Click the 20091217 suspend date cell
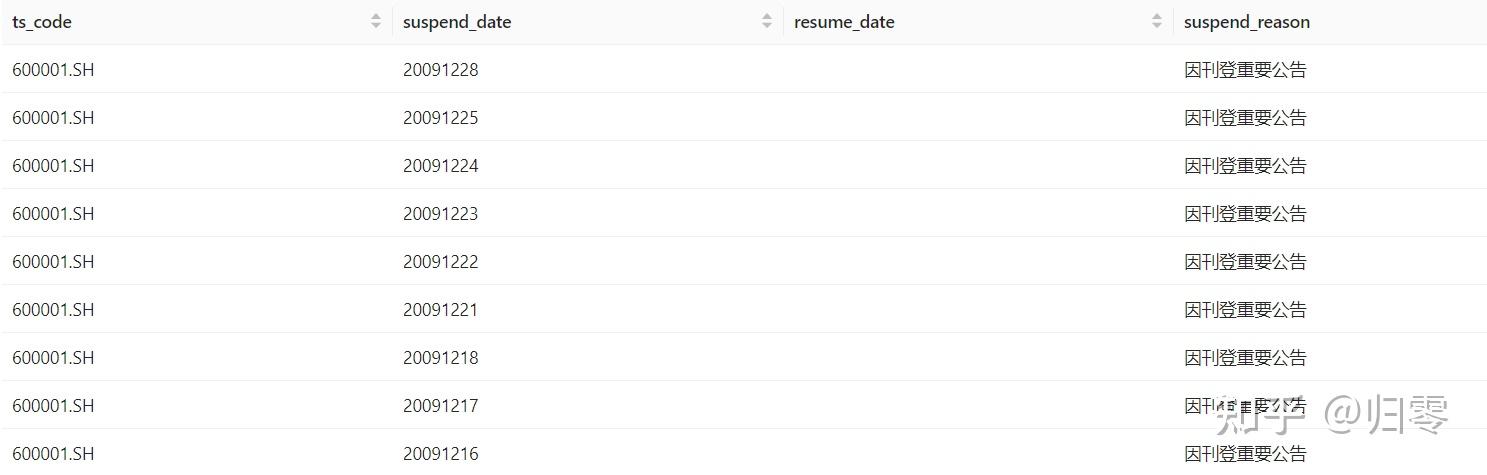Image resolution: width=1487 pixels, height=475 pixels. click(x=441, y=406)
